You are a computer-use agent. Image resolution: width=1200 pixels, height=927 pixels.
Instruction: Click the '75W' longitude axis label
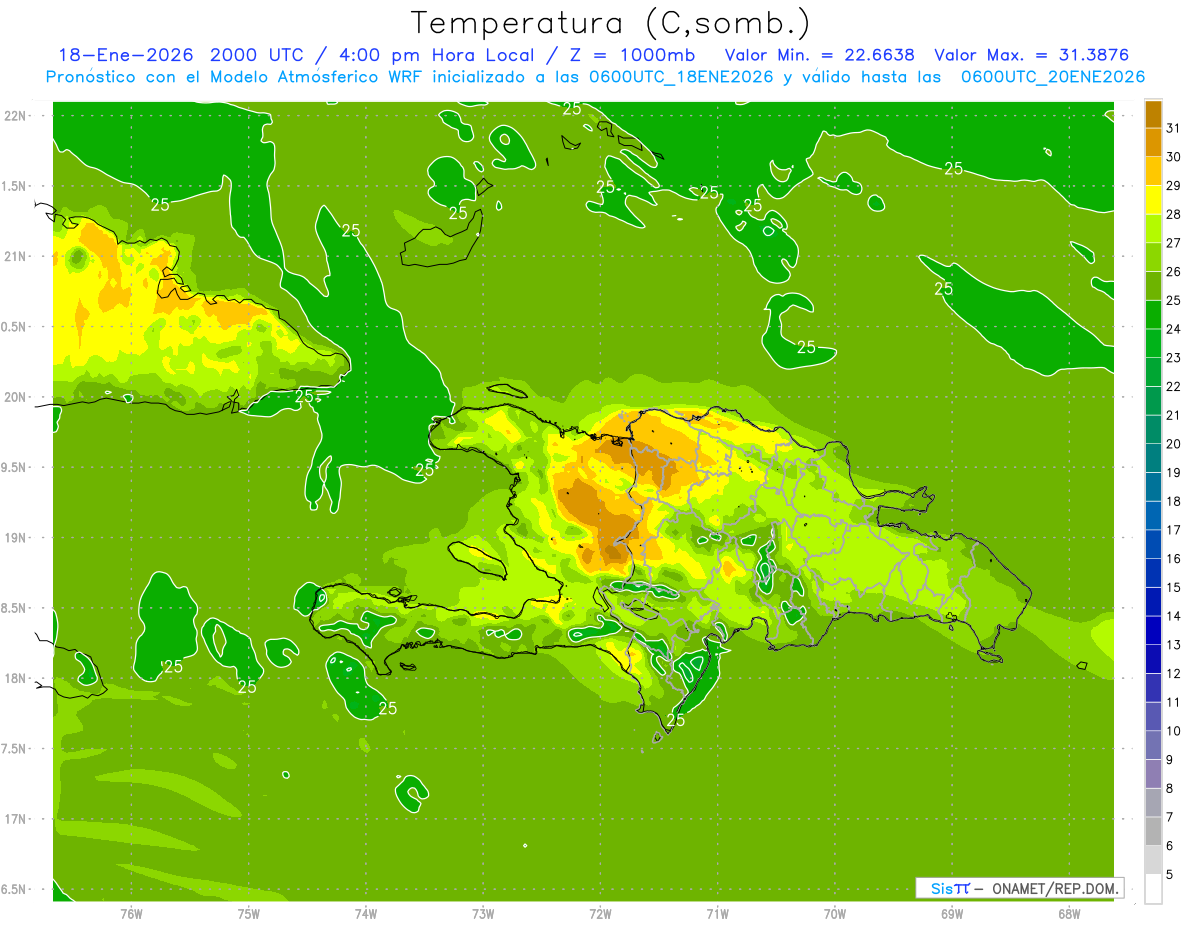[x=248, y=913]
